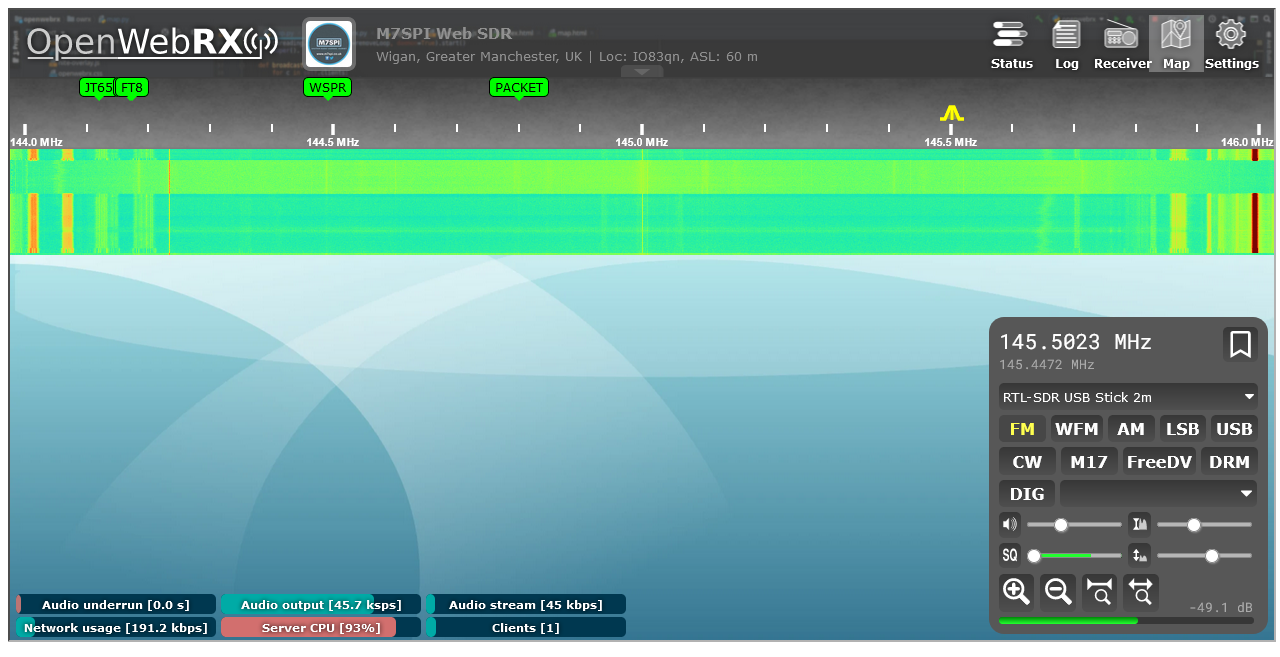Open the Map view icon
The image size is (1280, 657).
point(1176,45)
